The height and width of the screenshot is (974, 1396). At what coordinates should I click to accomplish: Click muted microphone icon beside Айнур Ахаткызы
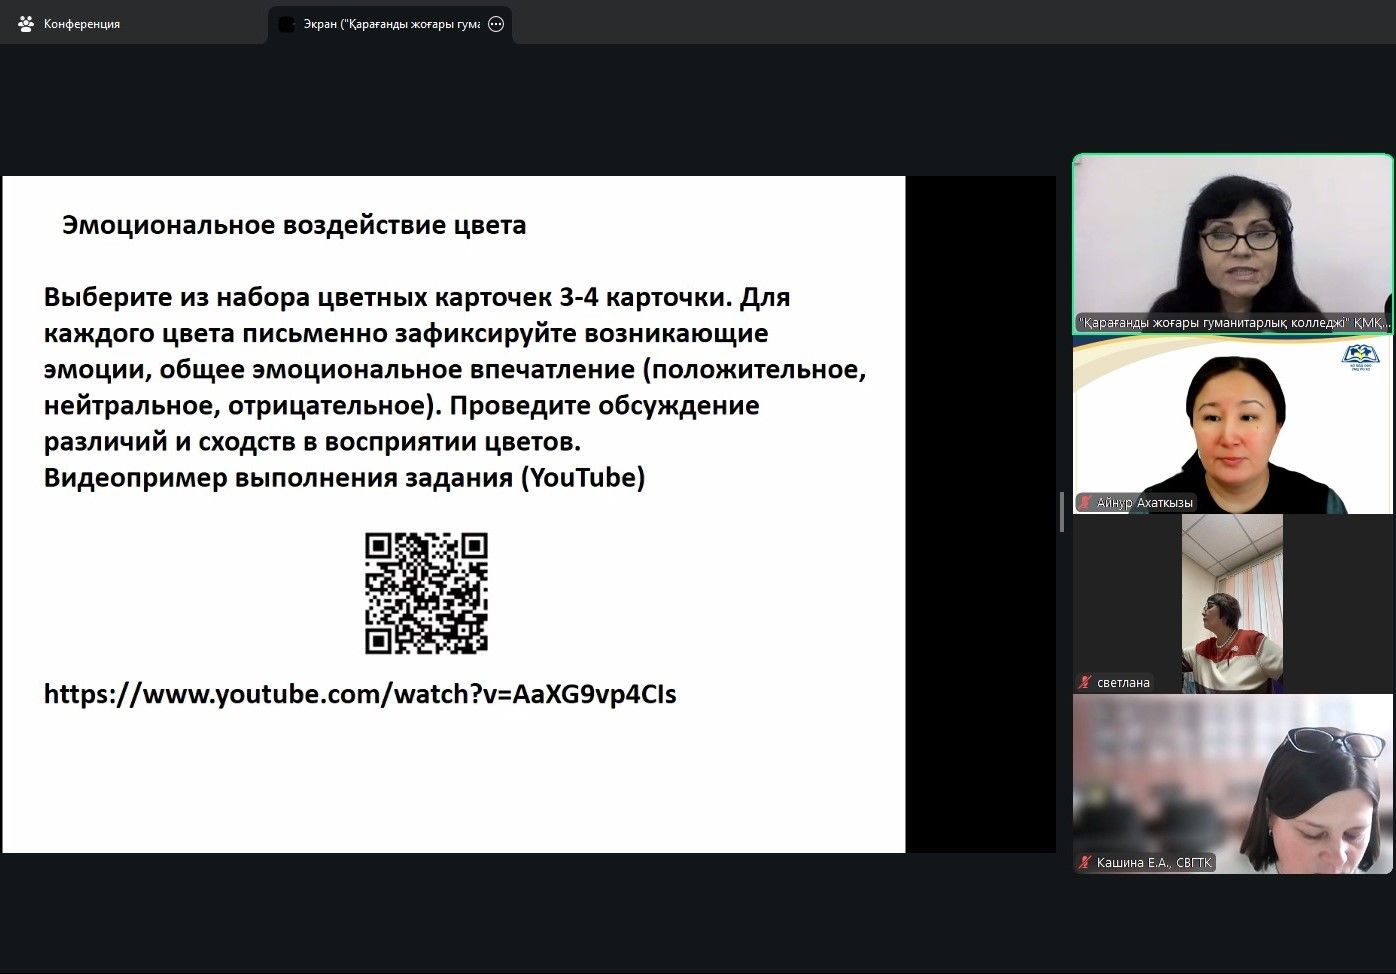(1085, 503)
